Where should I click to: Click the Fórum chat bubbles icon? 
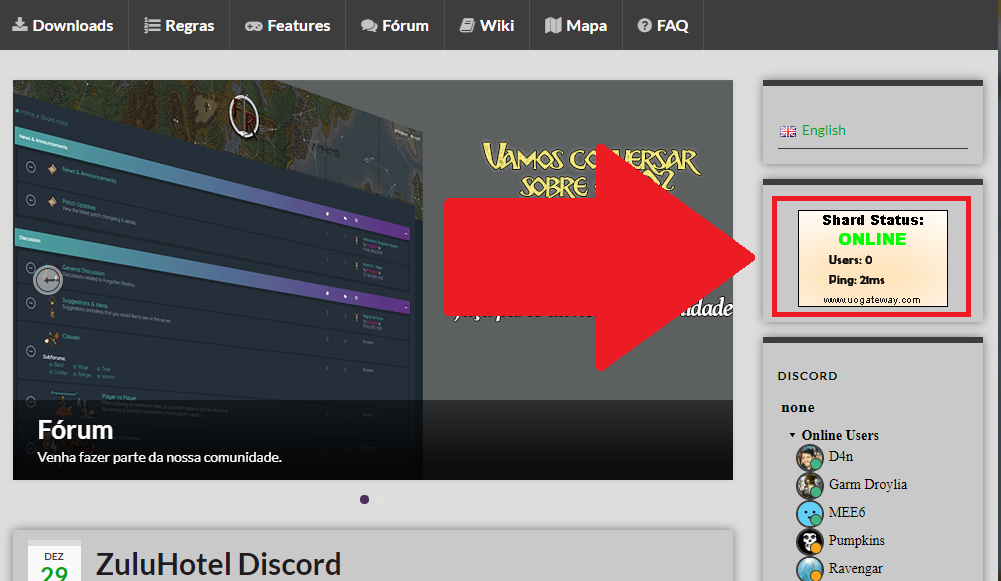pos(369,25)
